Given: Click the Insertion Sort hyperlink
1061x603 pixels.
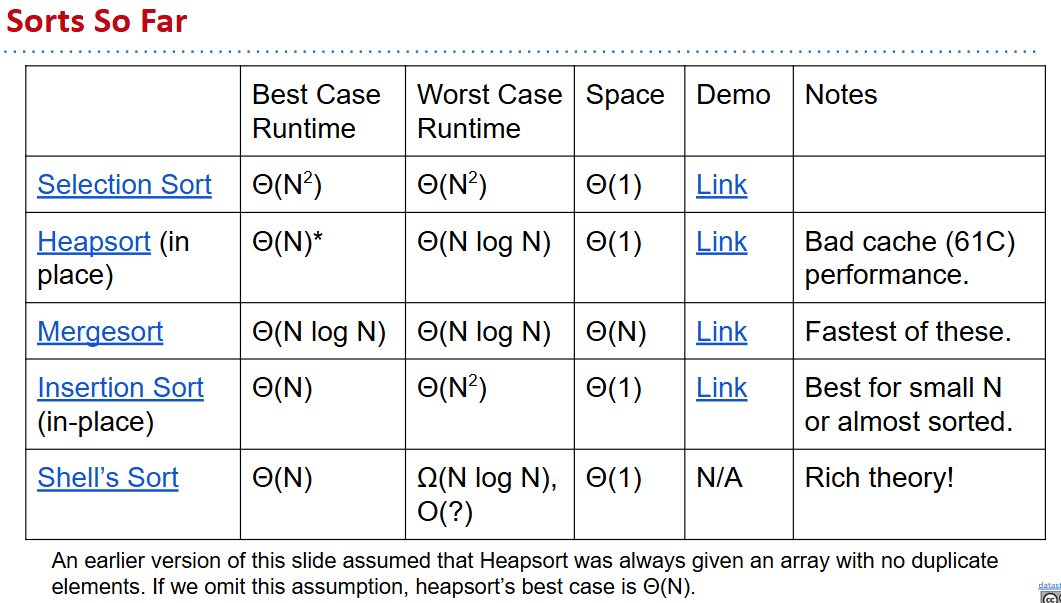Looking at the screenshot, I should coord(120,388).
